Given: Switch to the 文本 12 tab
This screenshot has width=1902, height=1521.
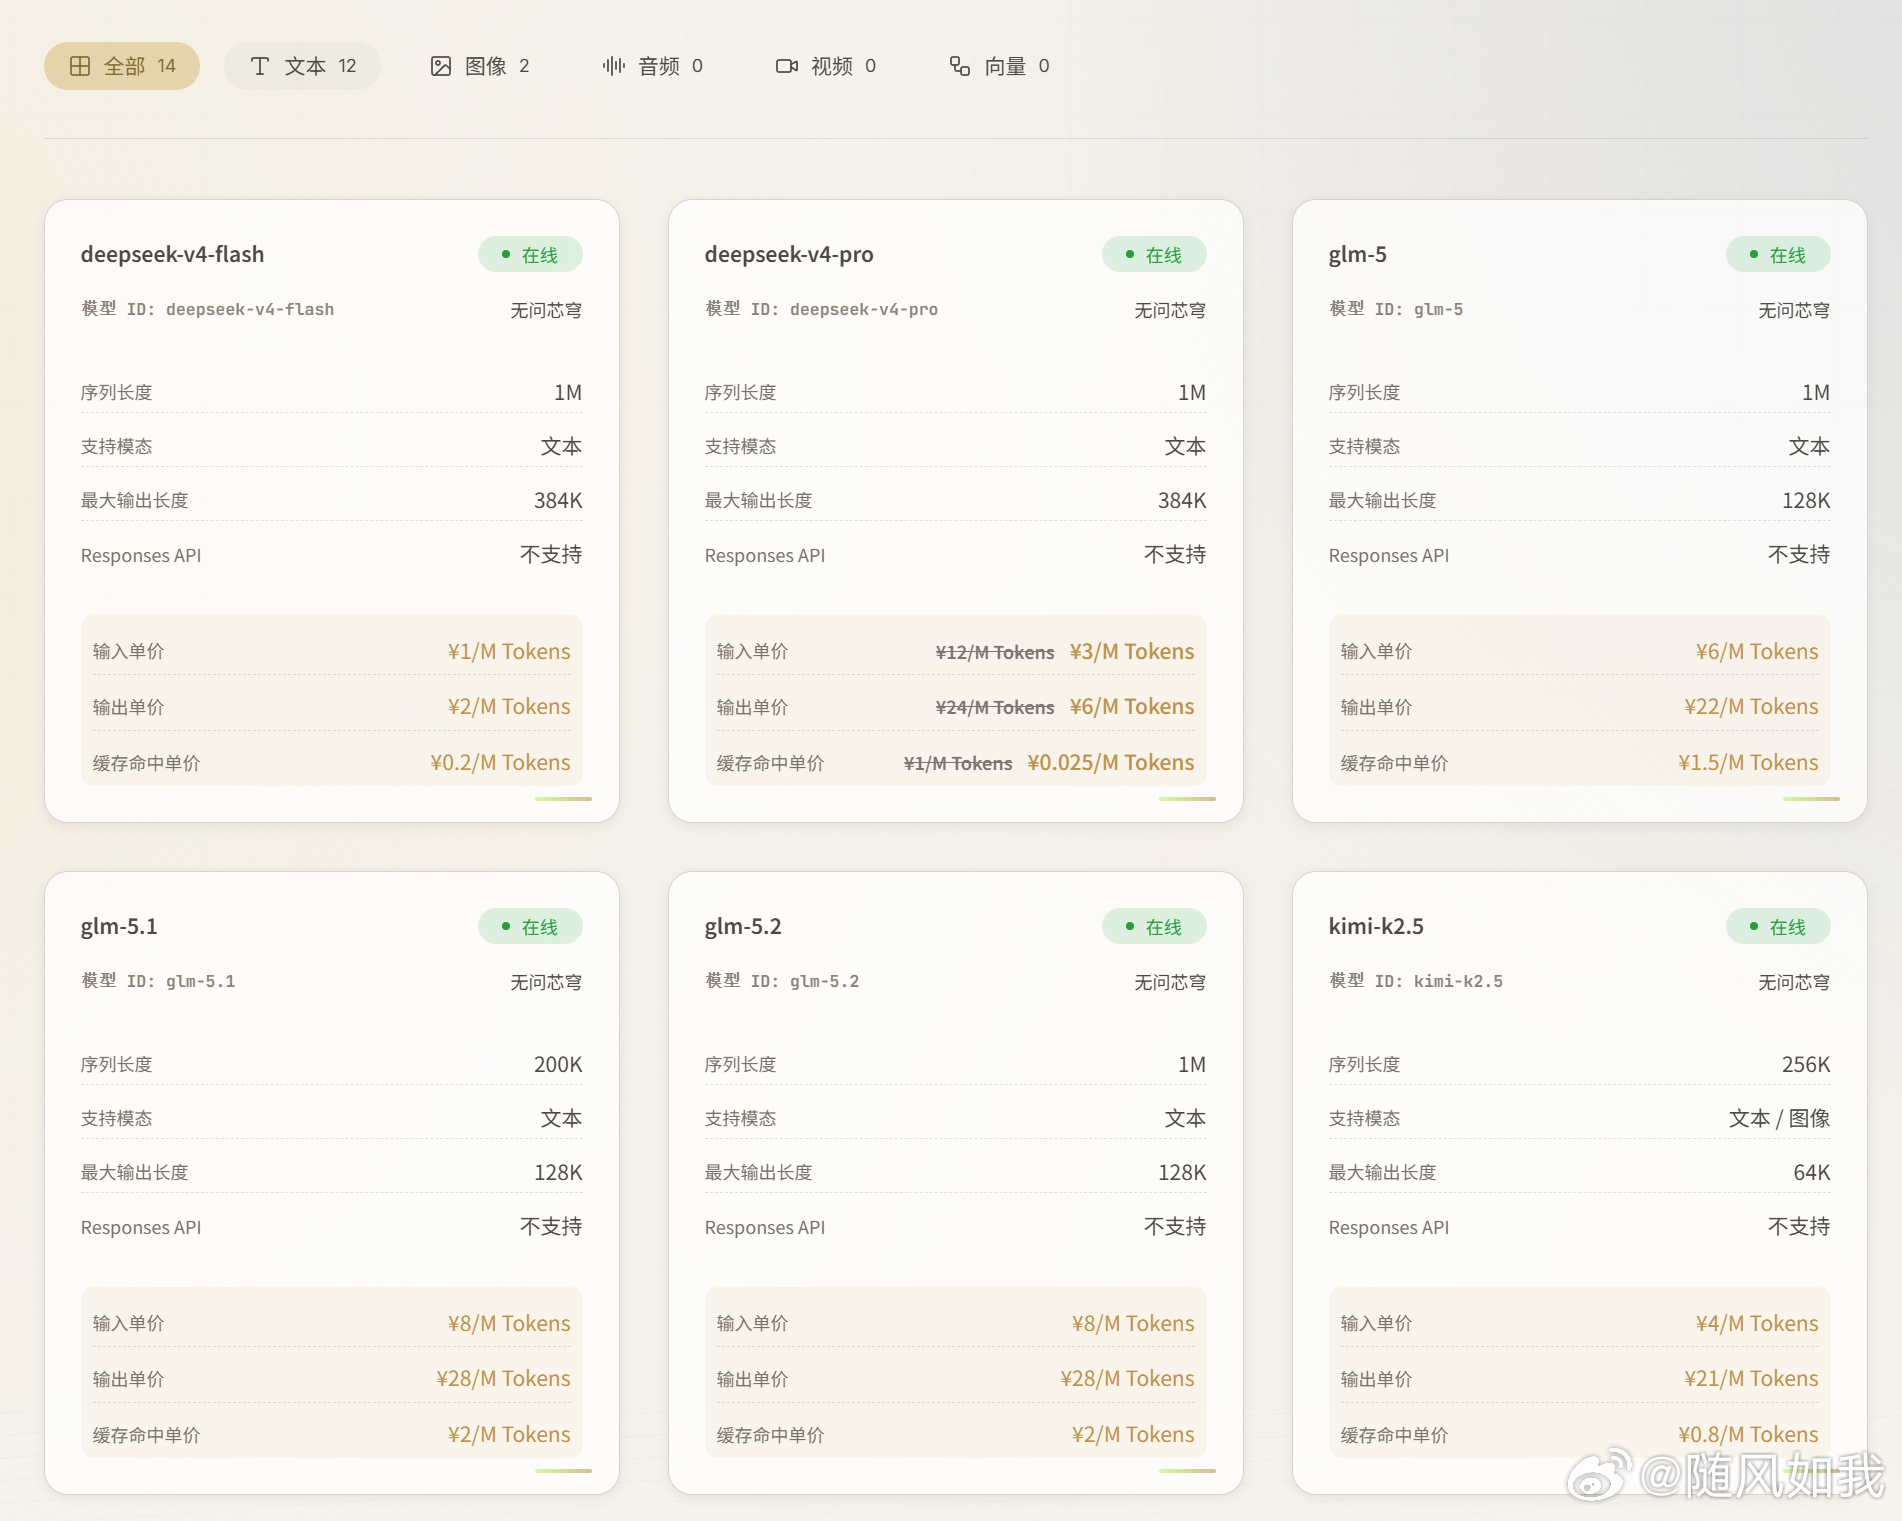Looking at the screenshot, I should 302,66.
